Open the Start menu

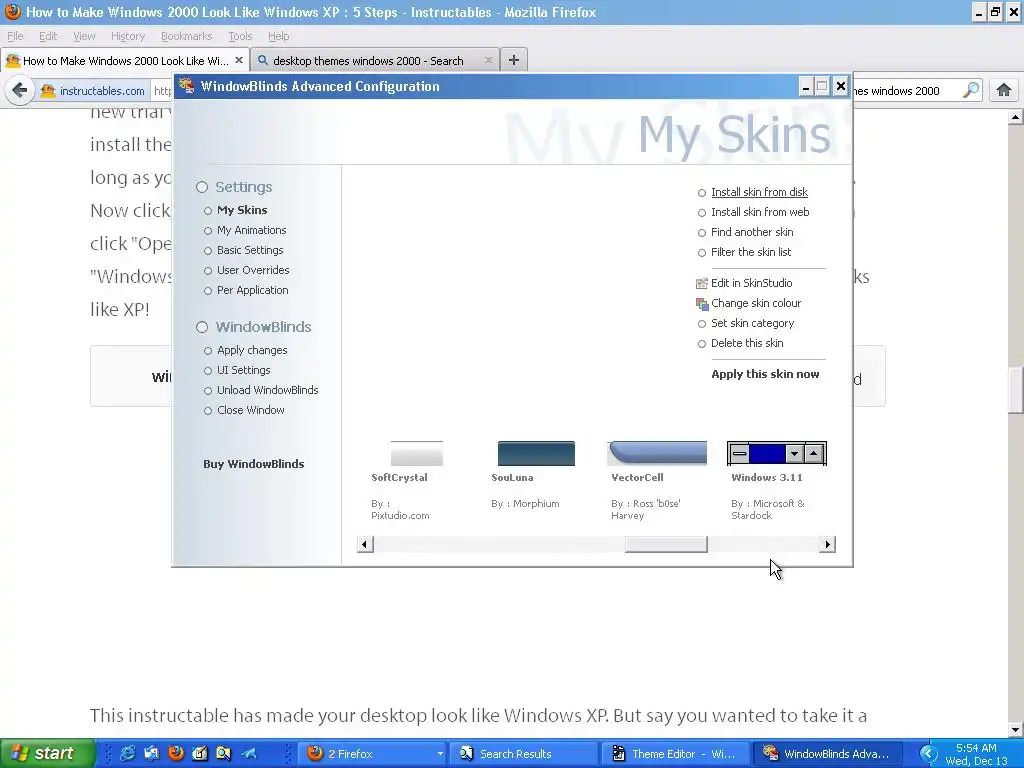pos(46,754)
